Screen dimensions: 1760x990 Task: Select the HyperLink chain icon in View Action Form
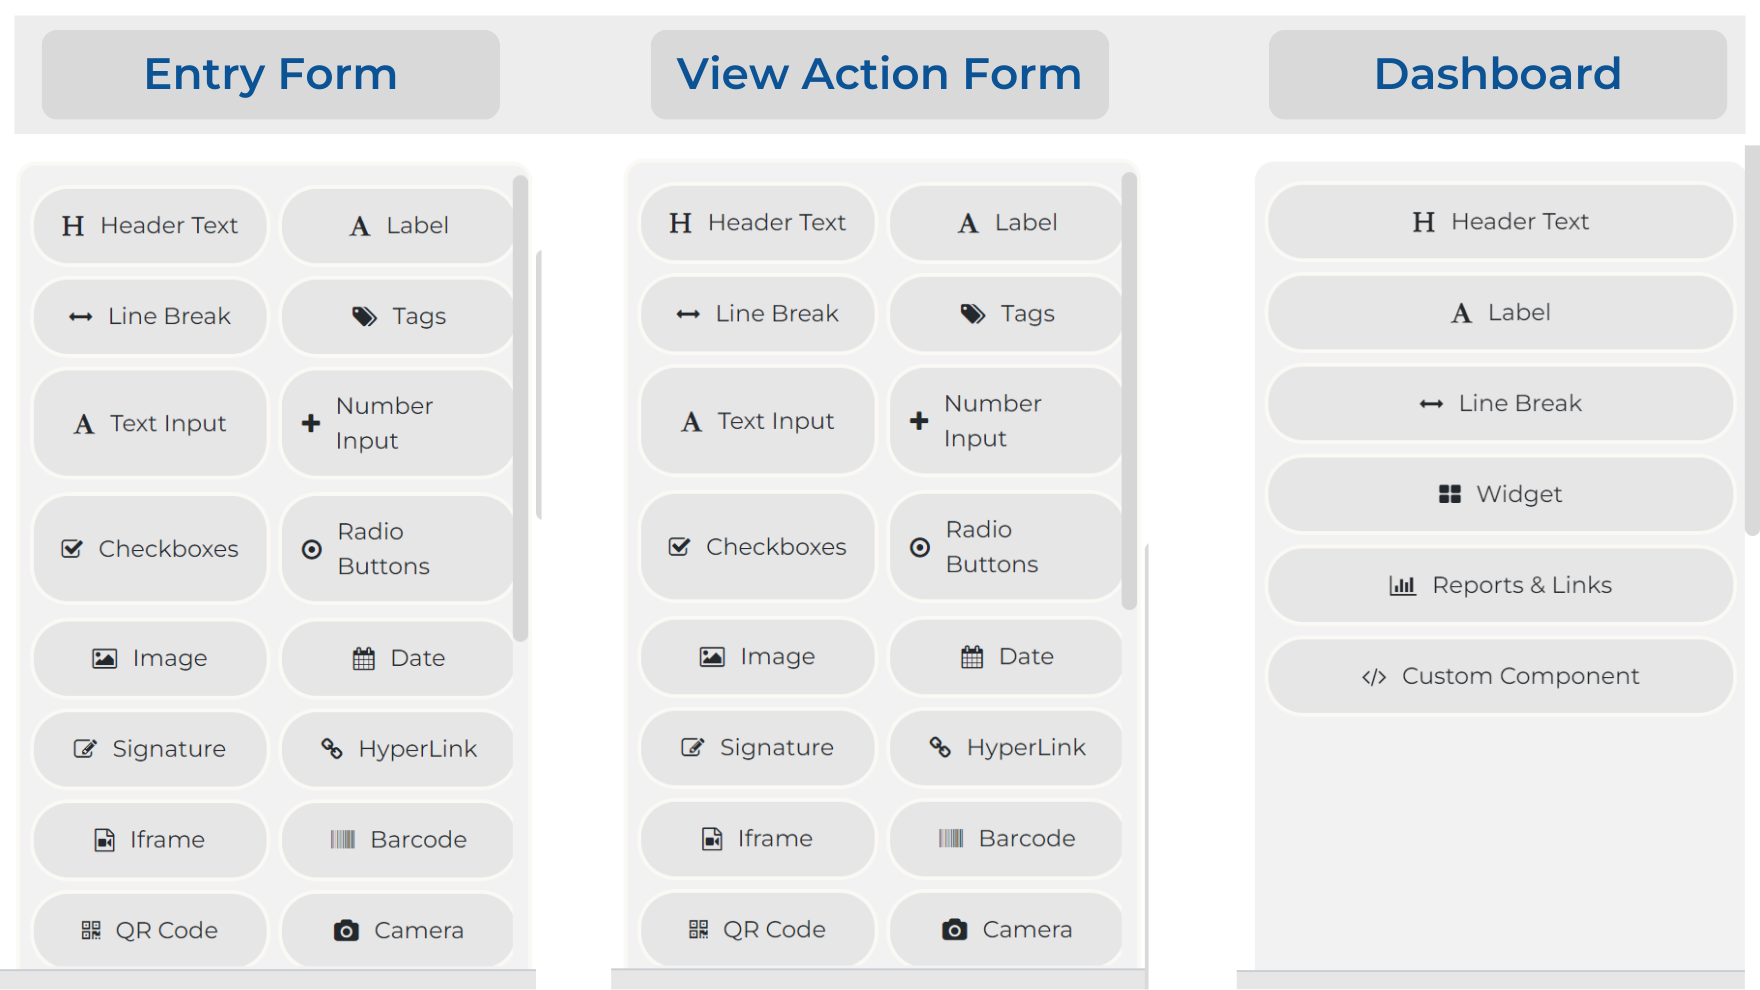point(940,747)
